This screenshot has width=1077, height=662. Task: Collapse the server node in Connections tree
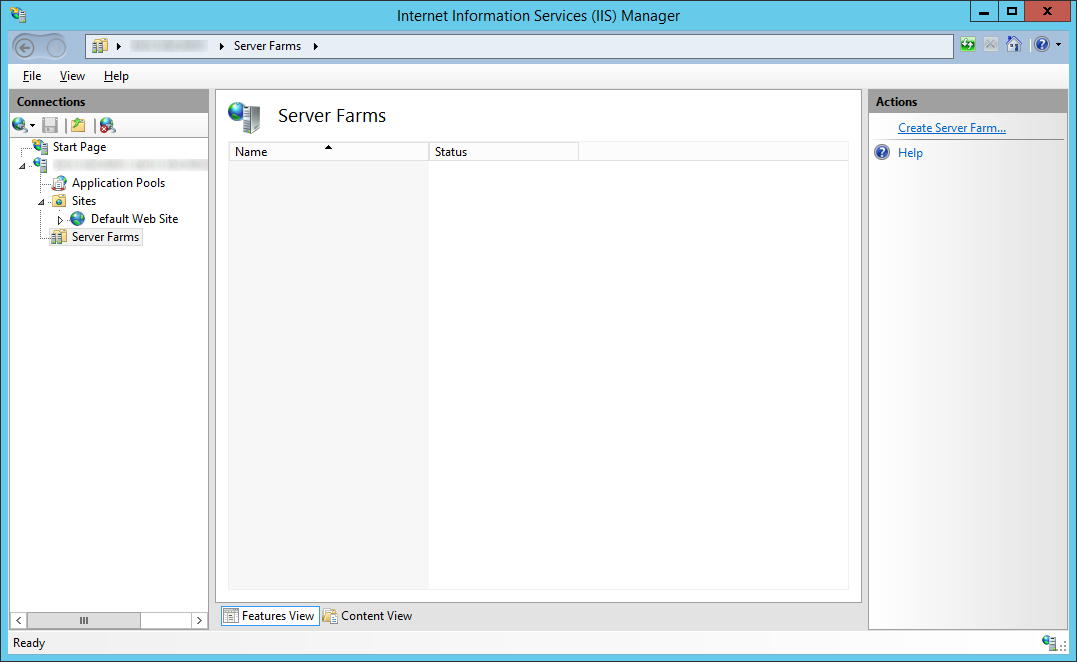(x=22, y=166)
